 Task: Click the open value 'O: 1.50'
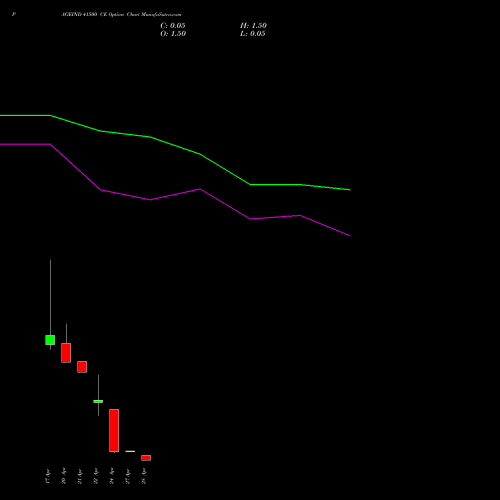click(173, 34)
